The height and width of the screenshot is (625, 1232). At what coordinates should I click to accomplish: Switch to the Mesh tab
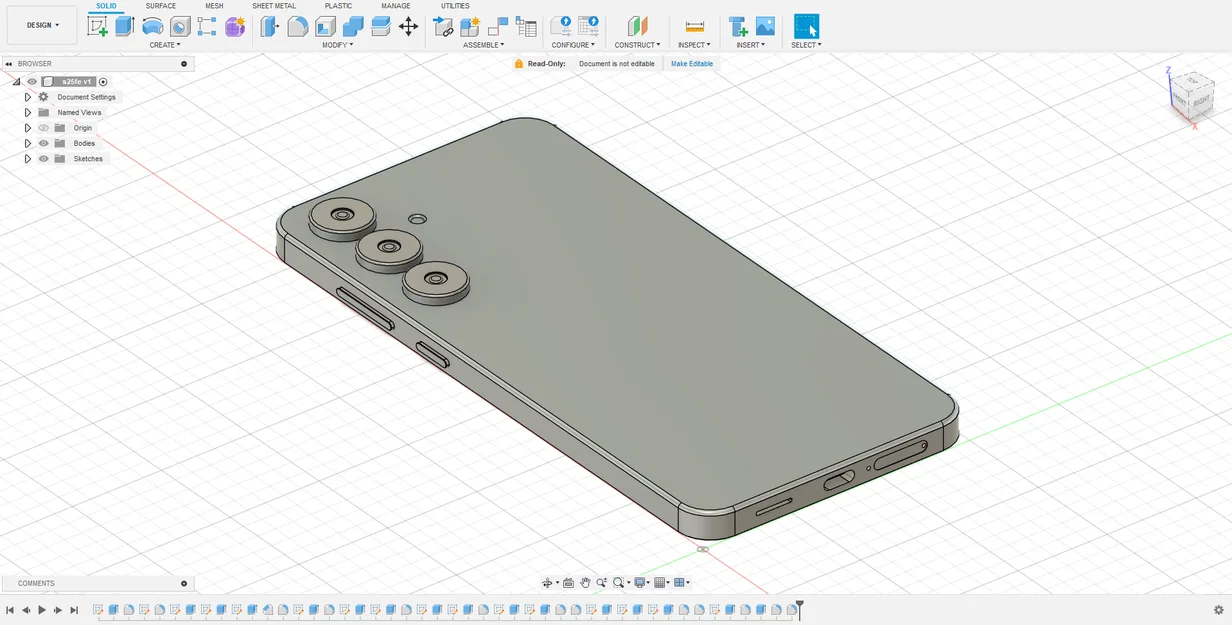click(214, 6)
